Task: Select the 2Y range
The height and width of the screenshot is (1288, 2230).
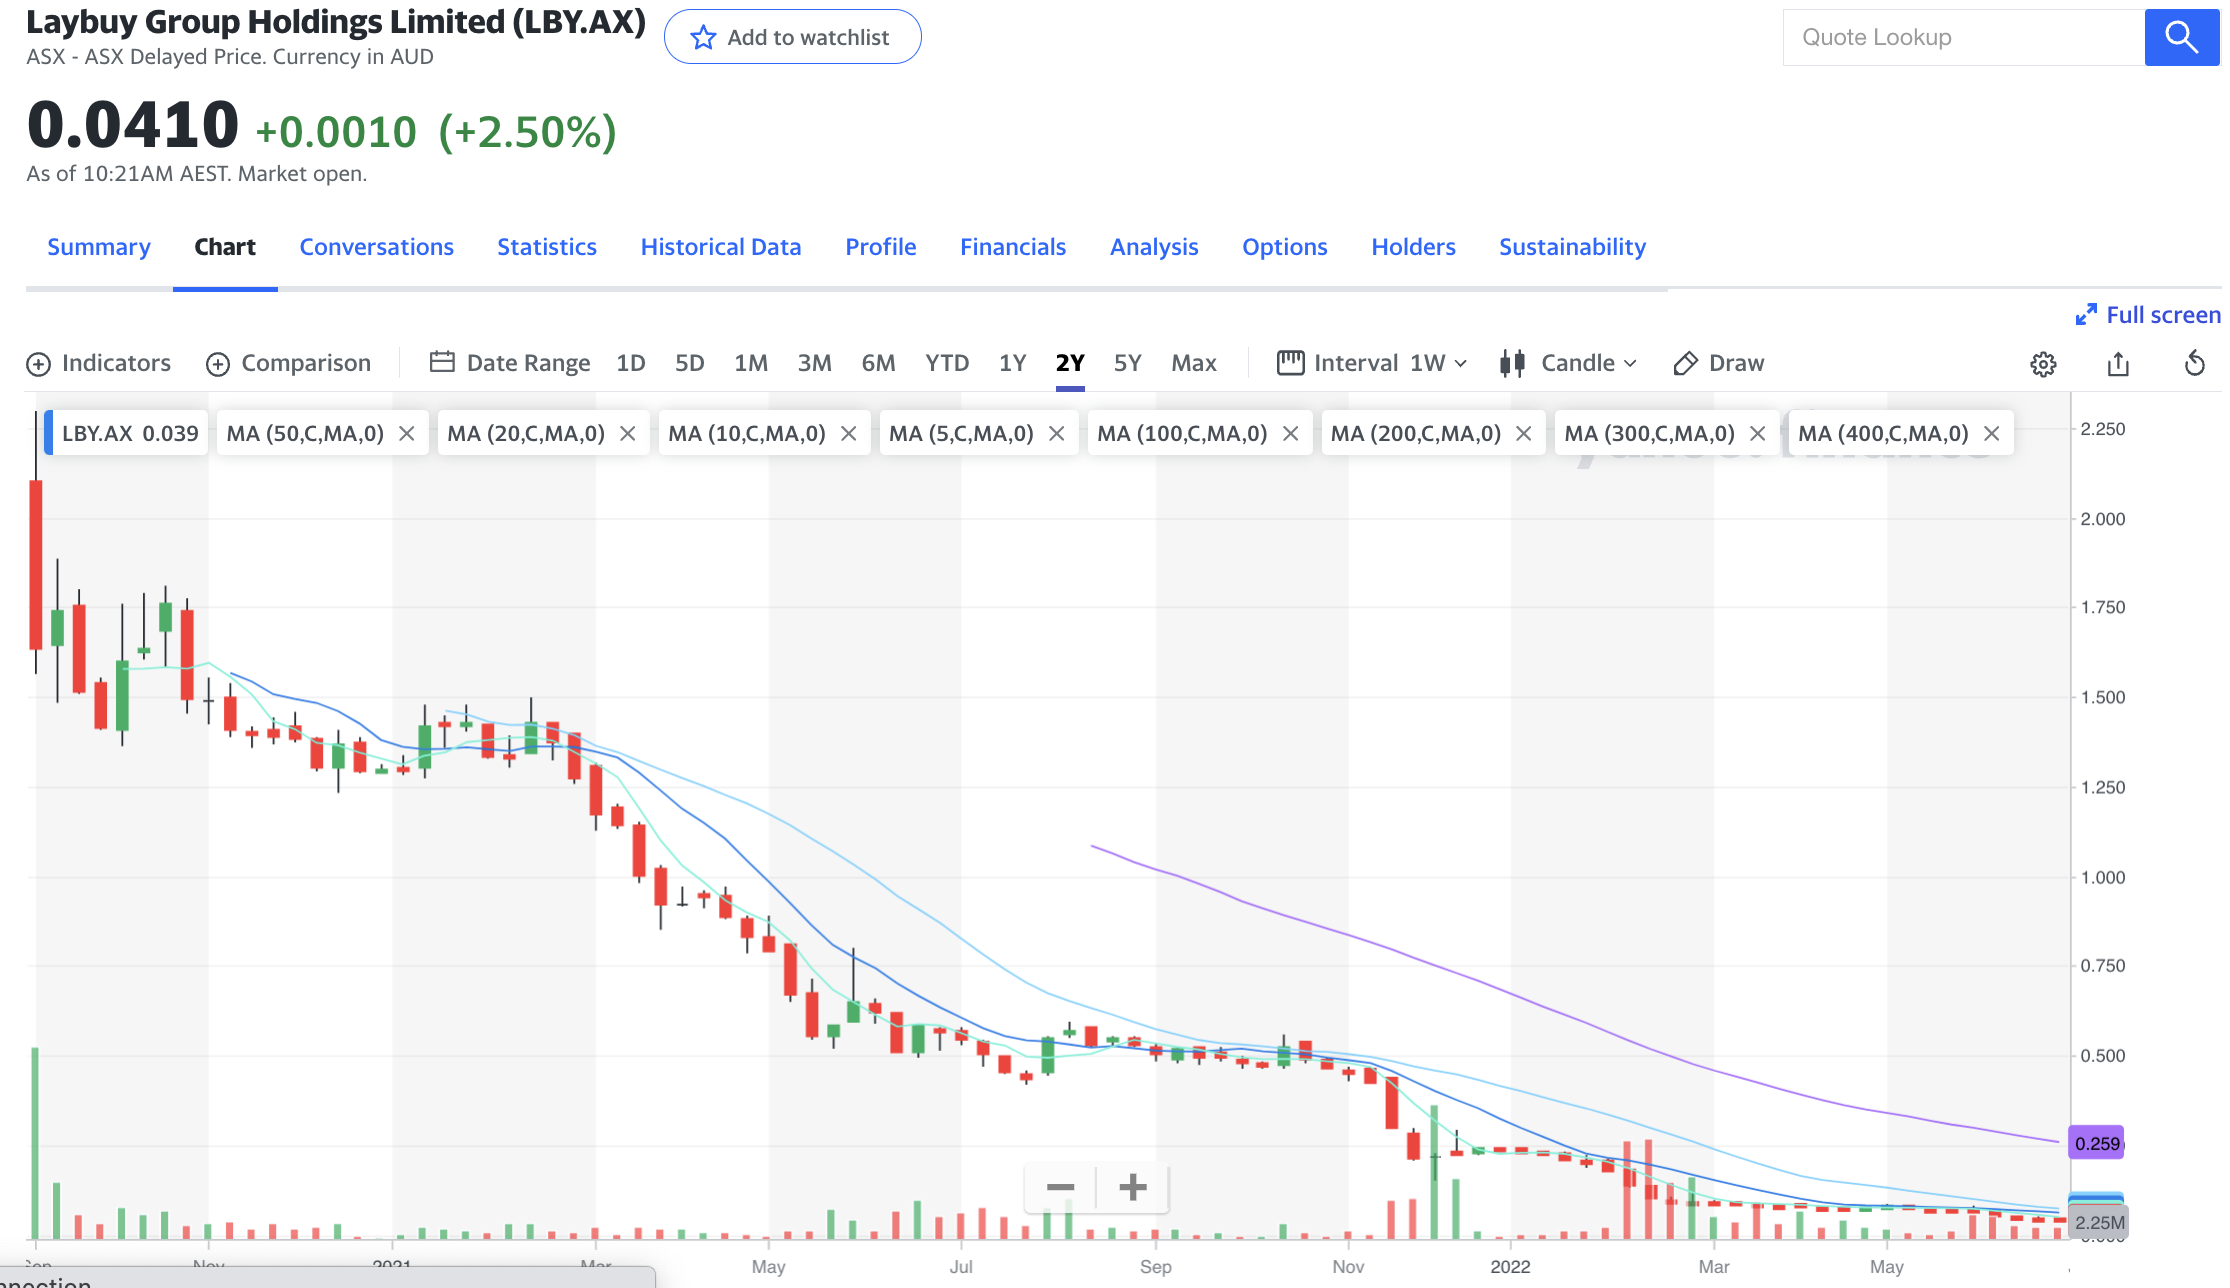Action: [x=1070, y=363]
